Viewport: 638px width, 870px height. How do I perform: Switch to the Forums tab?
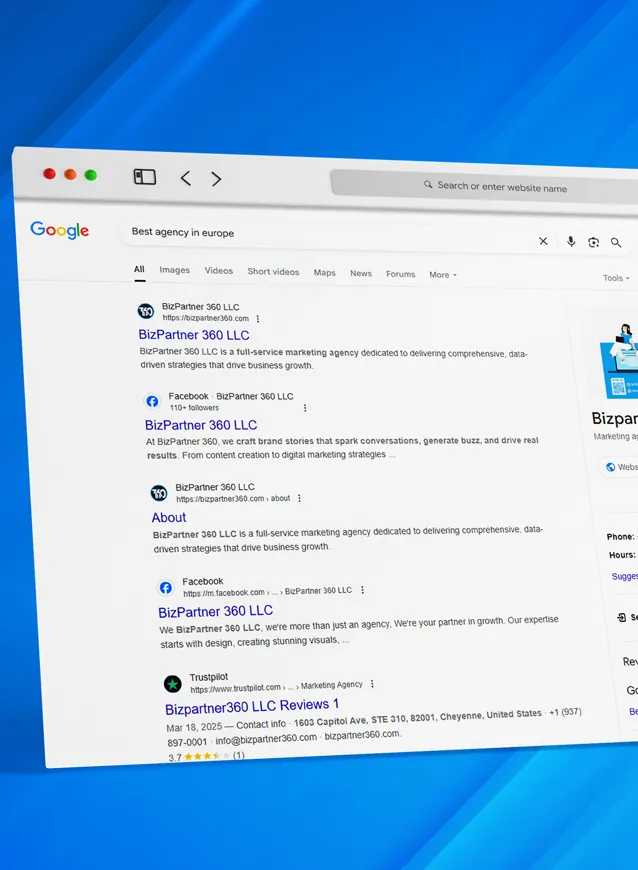pos(401,274)
